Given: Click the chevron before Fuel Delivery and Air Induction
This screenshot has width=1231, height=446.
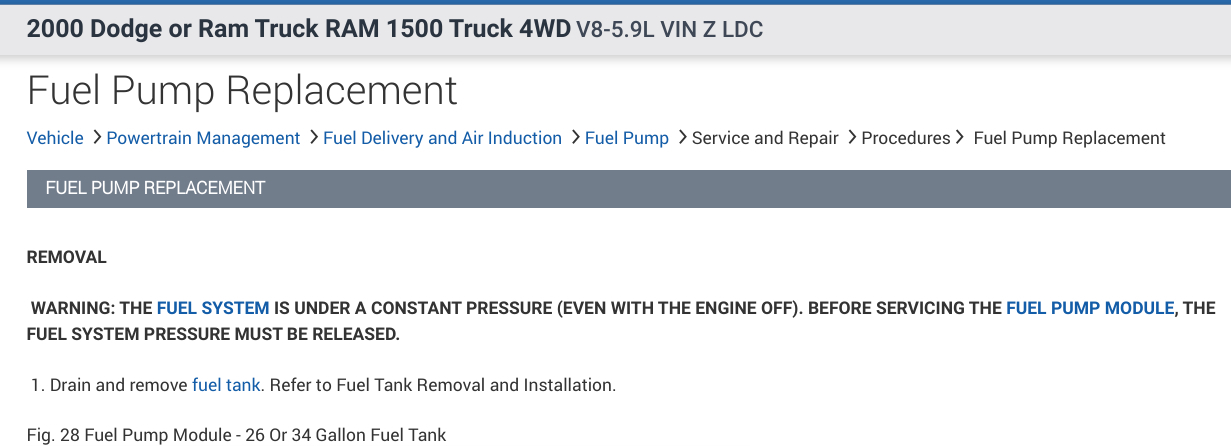Looking at the screenshot, I should point(314,137).
